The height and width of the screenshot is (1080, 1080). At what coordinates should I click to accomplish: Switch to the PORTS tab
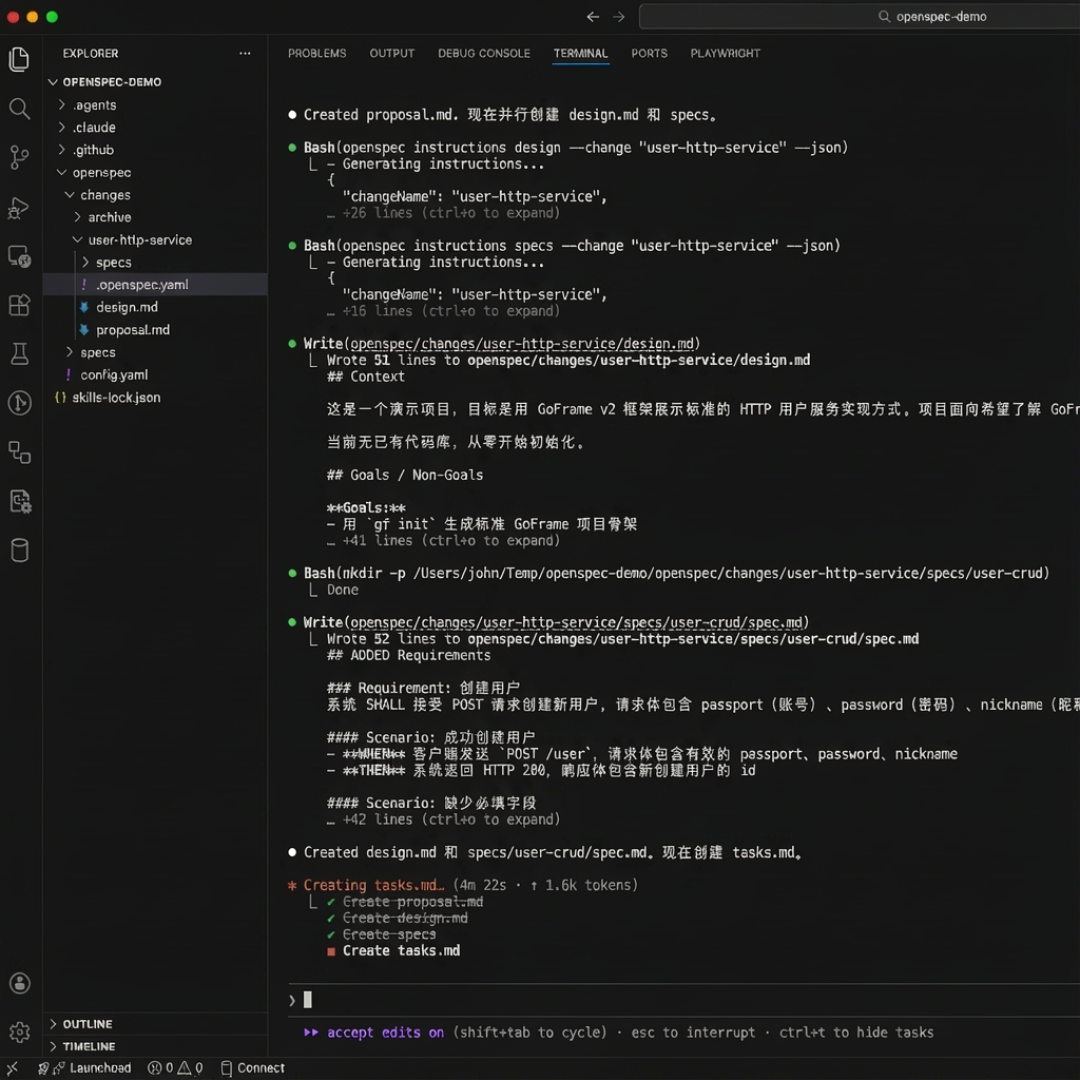(x=649, y=53)
